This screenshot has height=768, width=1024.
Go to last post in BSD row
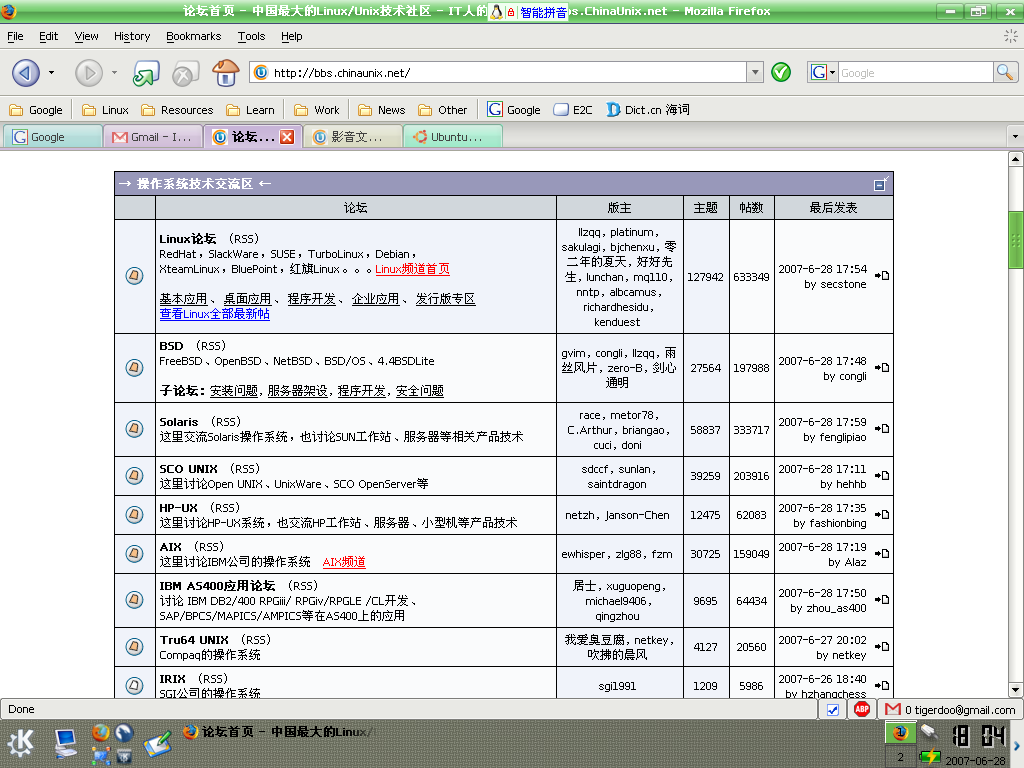point(882,368)
